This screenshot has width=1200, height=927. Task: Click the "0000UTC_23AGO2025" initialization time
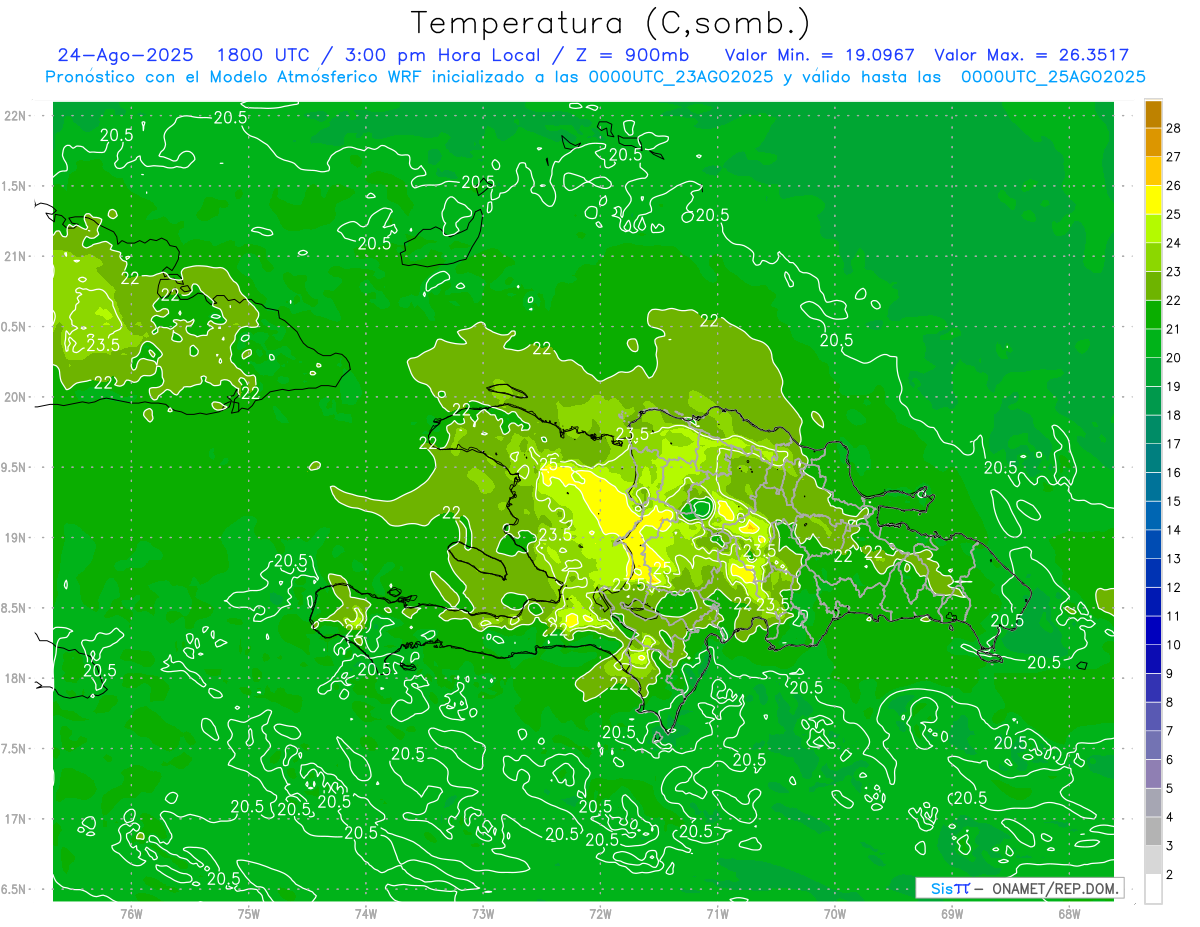pos(681,77)
